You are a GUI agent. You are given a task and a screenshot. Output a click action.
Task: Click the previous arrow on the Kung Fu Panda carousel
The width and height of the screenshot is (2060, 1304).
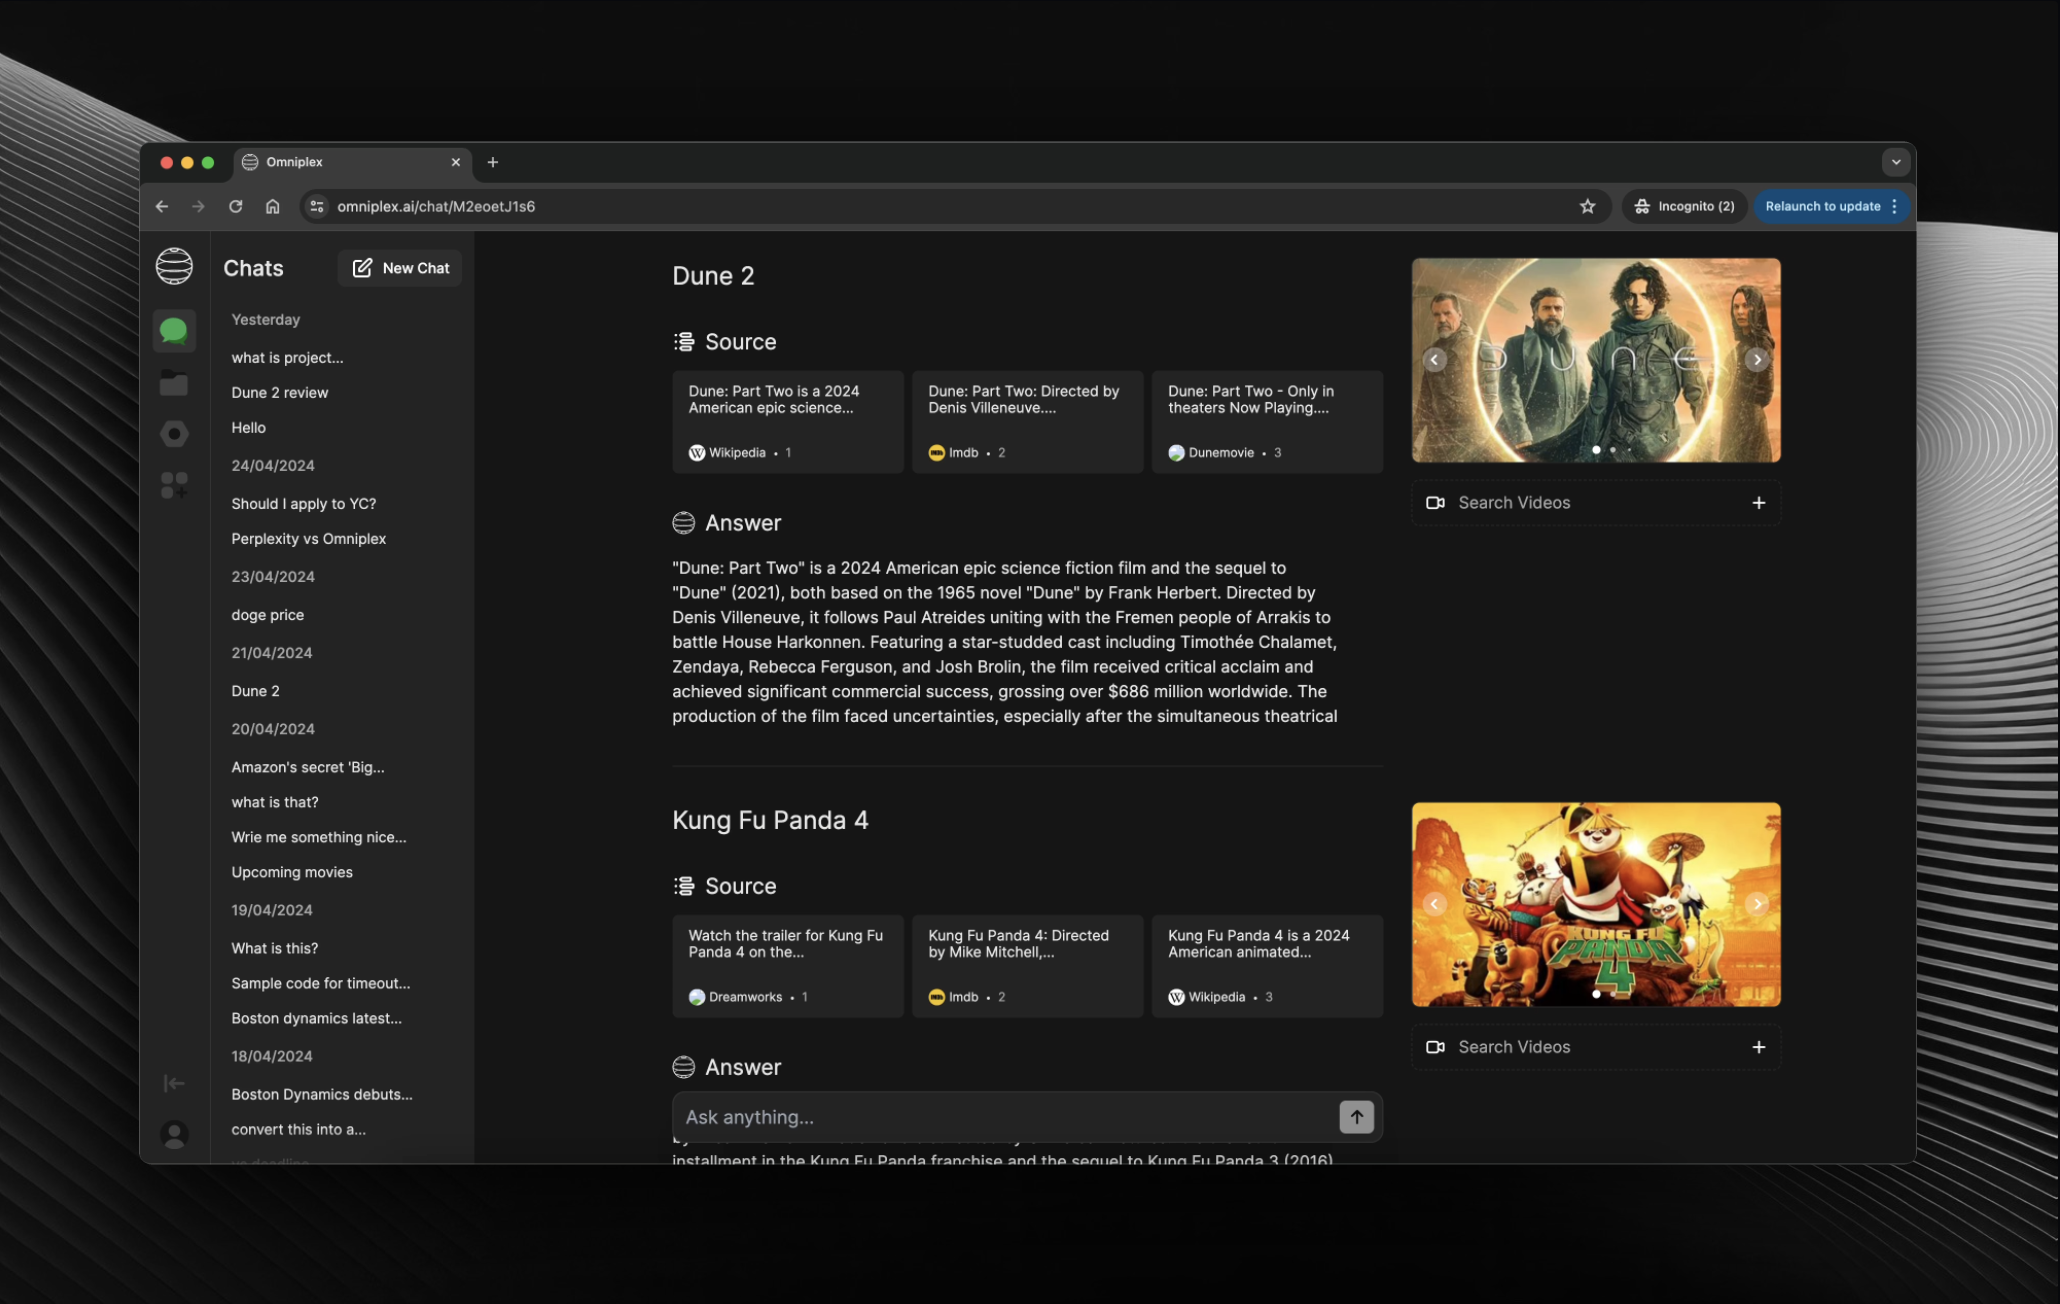(1434, 903)
